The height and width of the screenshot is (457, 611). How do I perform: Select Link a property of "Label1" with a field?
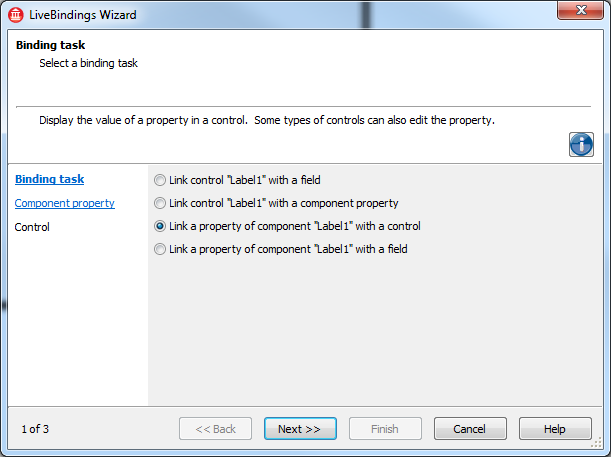point(281,249)
